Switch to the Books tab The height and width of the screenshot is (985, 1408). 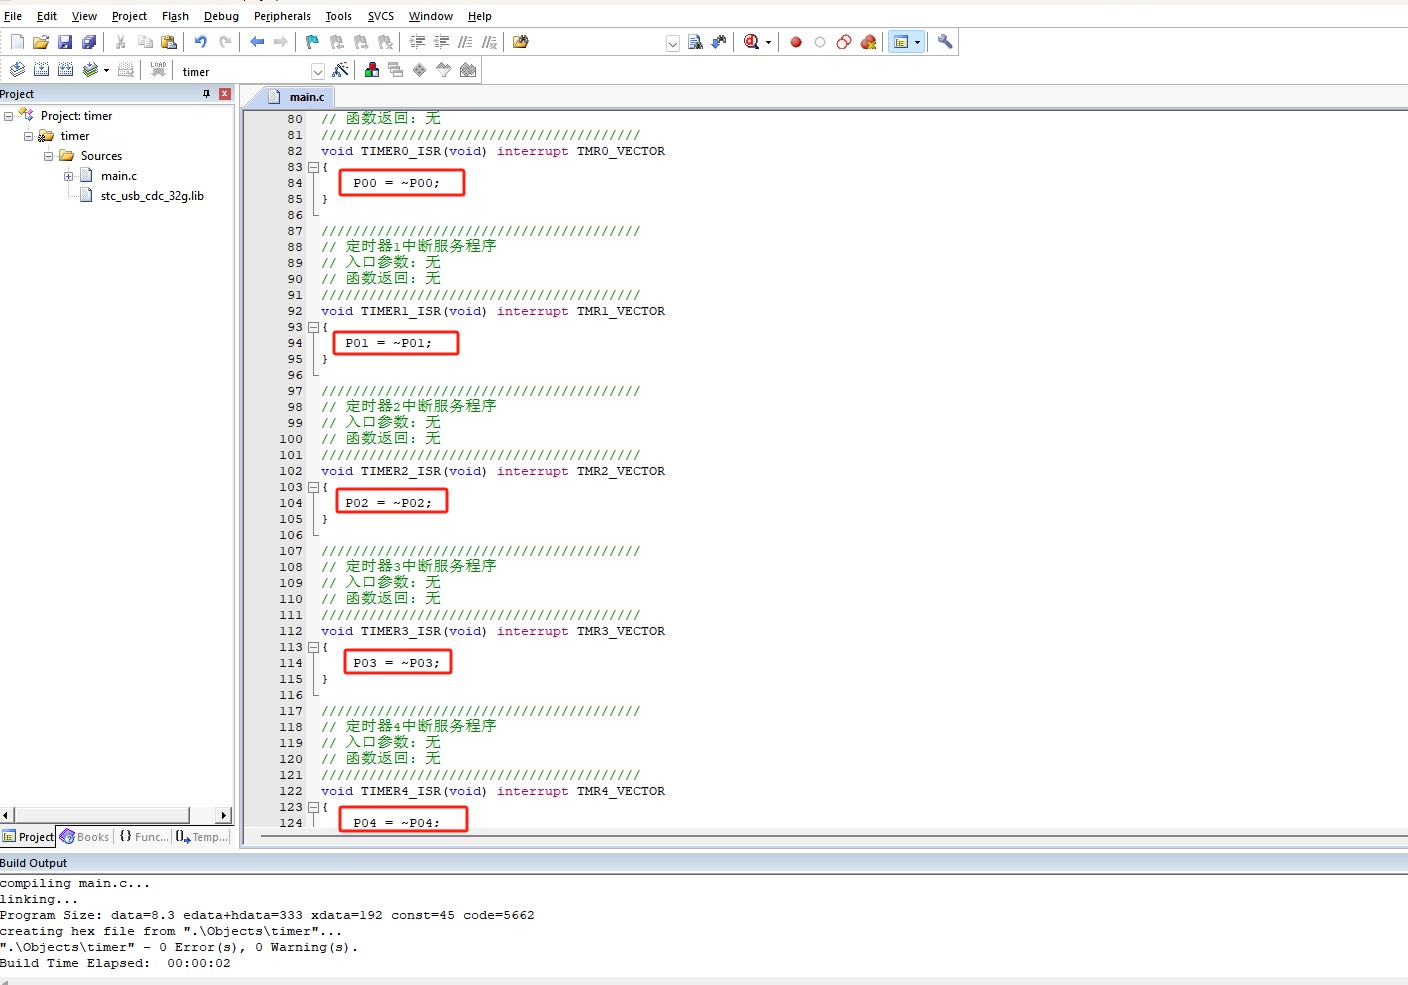click(x=85, y=837)
